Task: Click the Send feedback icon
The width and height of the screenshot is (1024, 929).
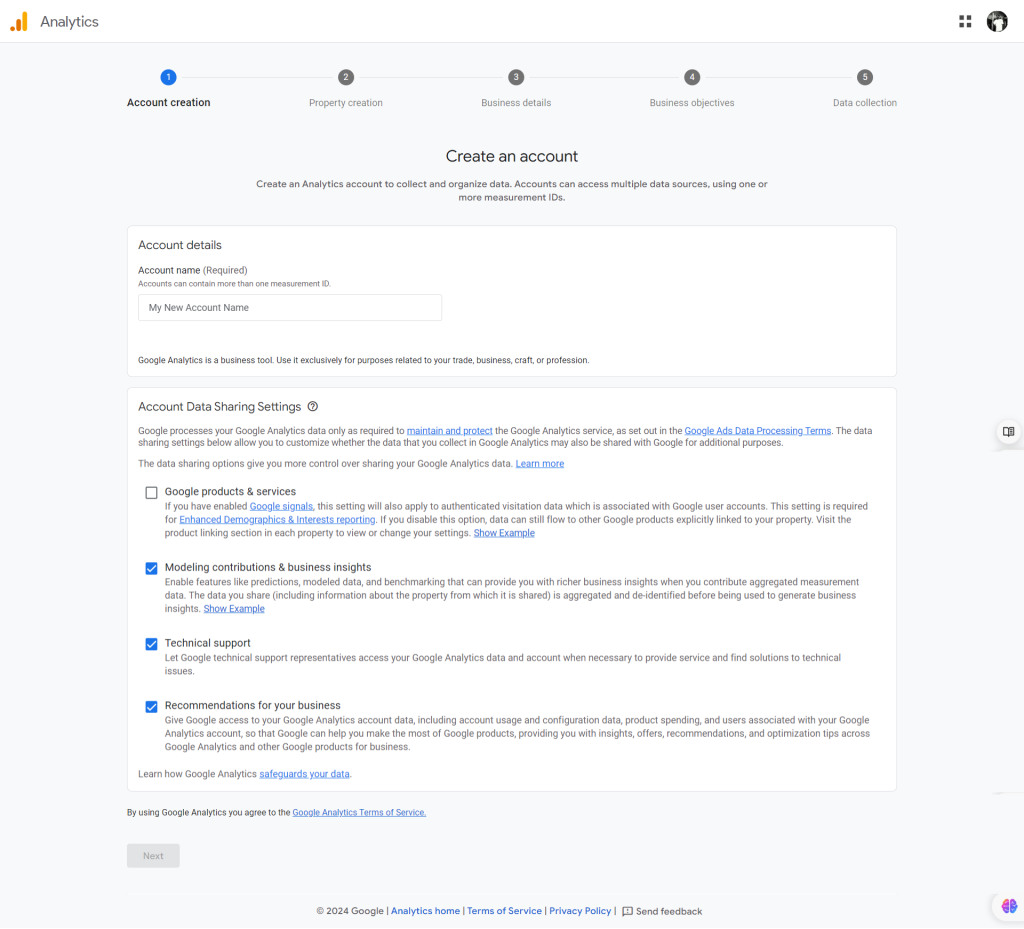Action: 627,911
